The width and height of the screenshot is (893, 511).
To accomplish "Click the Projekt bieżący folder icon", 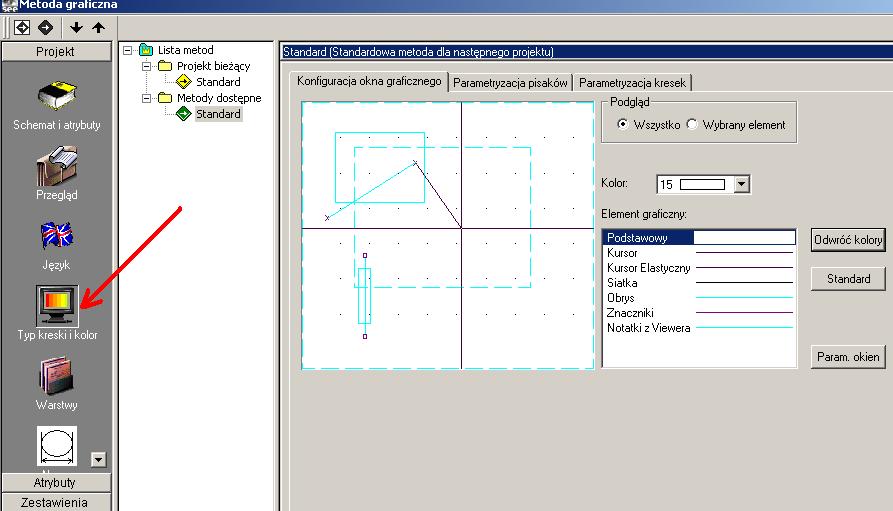I will pyautogui.click(x=165, y=66).
